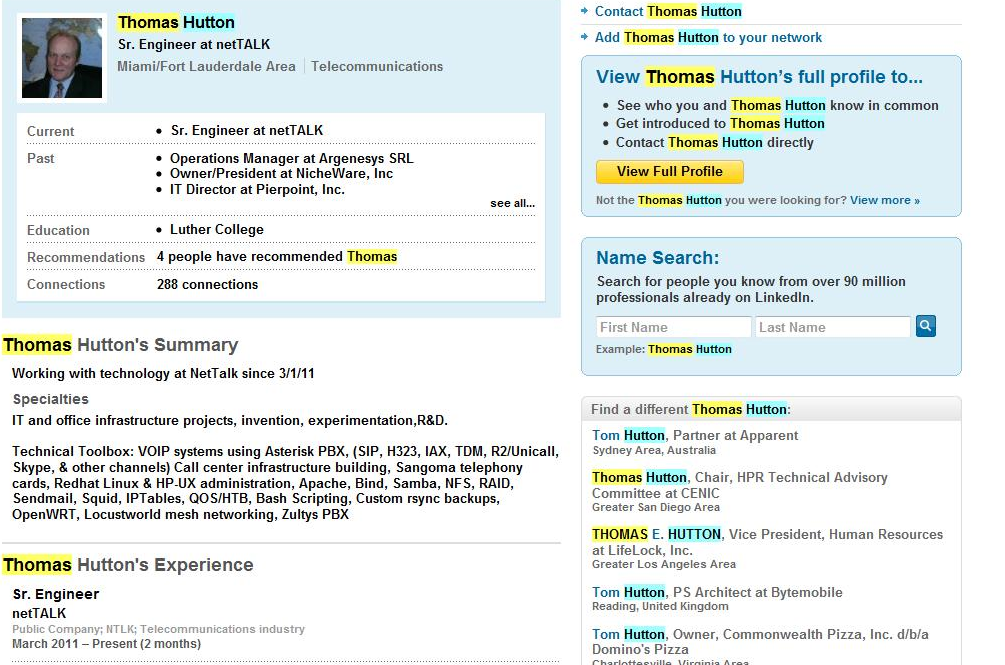
Task: Click the Name Search: heading
Action: pos(658,258)
